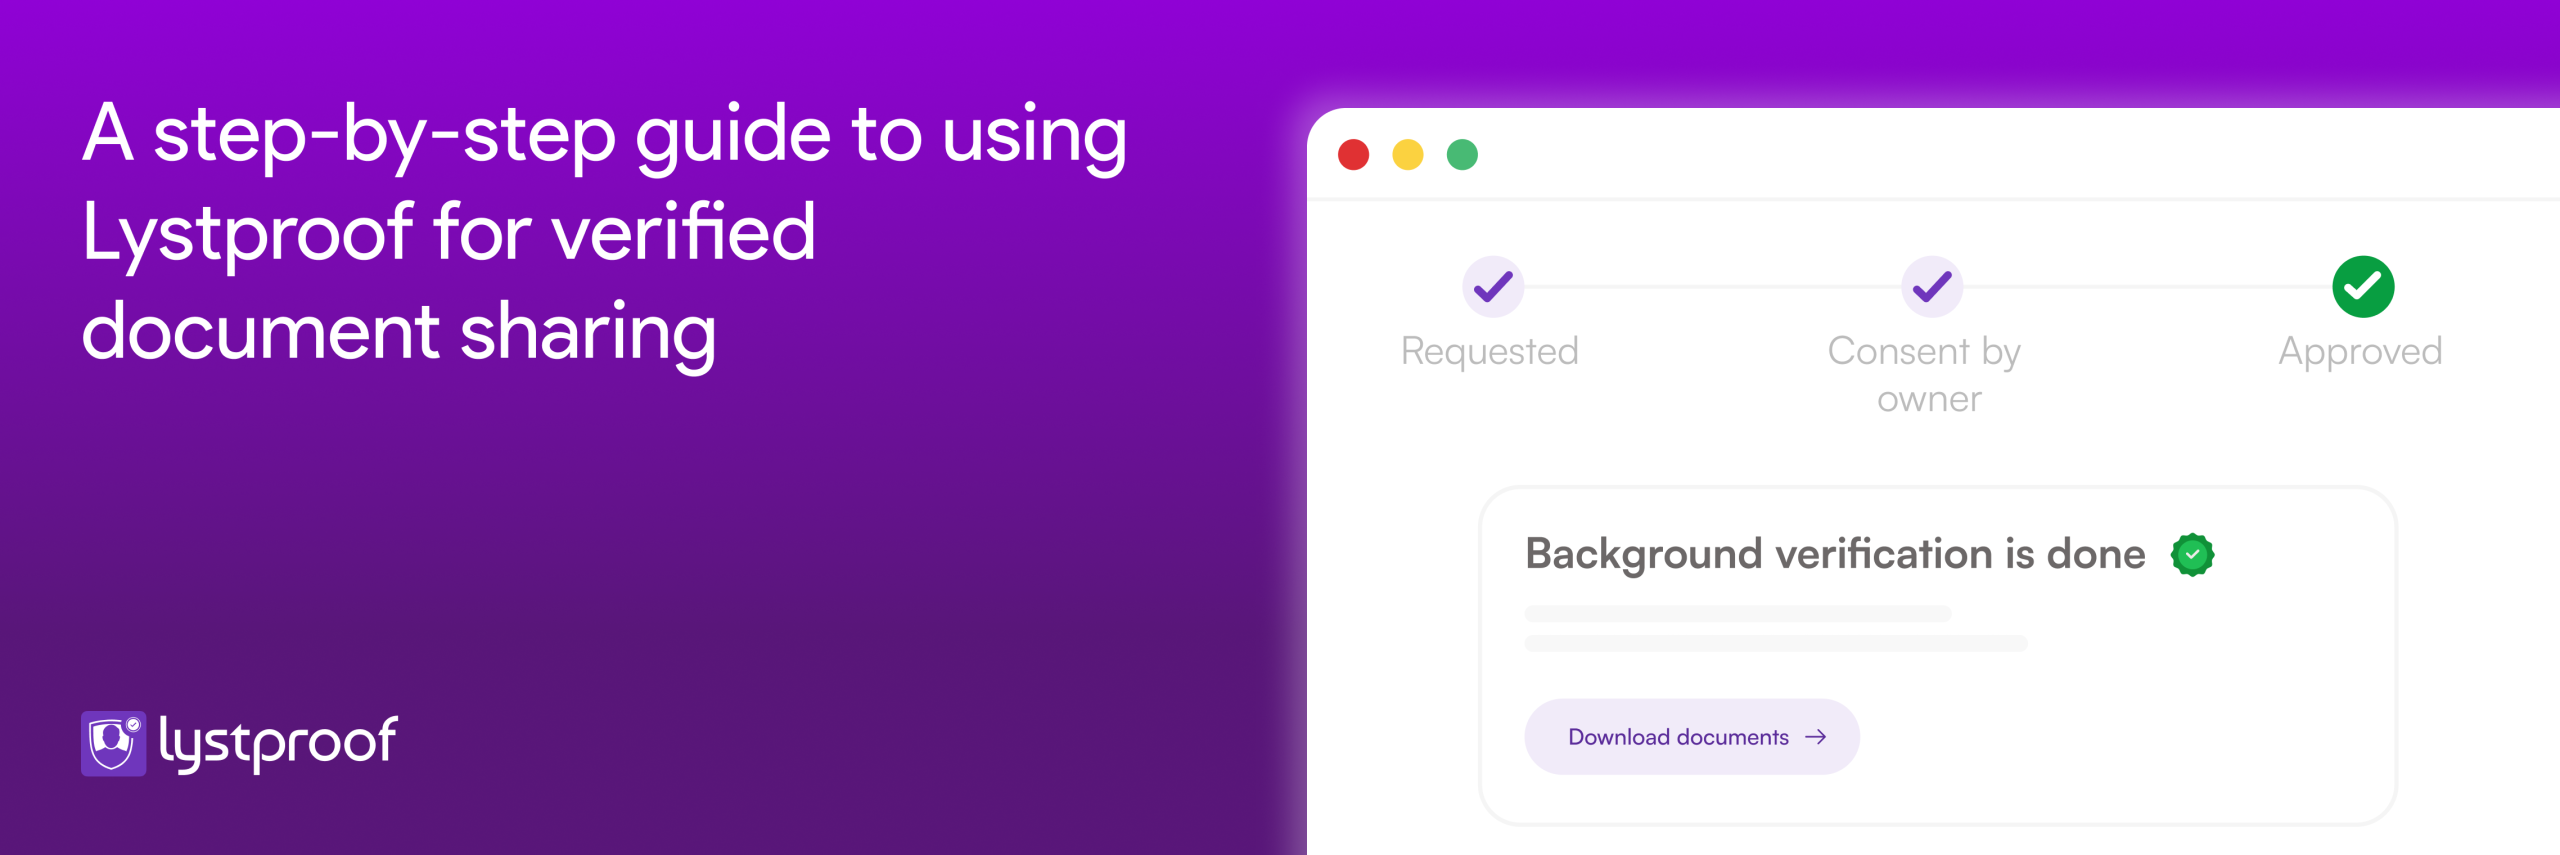Click the checkmark above Consent by owner
Viewport: 2560px width, 855px height.
(x=1931, y=287)
